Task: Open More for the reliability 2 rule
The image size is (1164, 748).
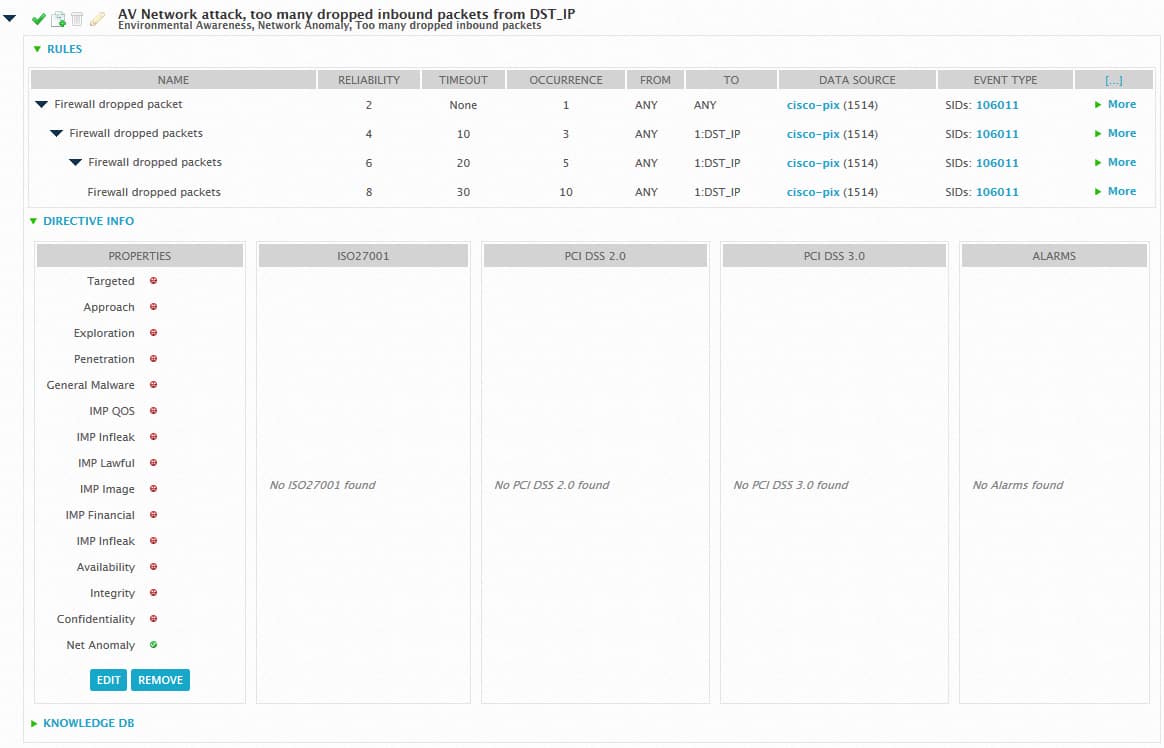Action: click(x=1115, y=105)
